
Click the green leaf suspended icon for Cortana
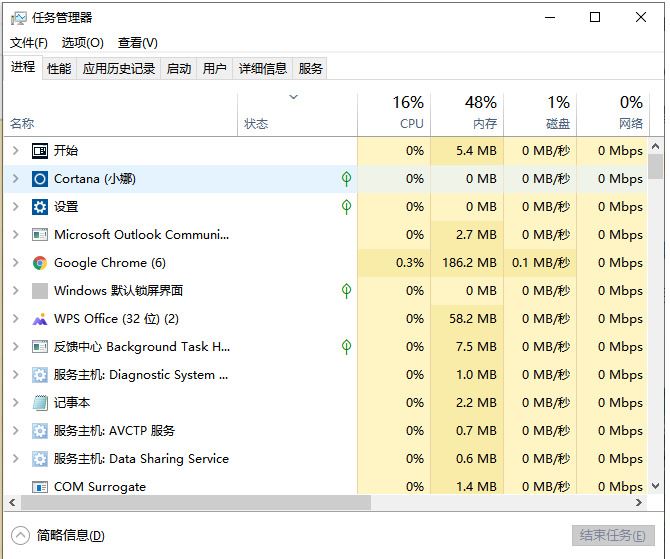point(346,179)
